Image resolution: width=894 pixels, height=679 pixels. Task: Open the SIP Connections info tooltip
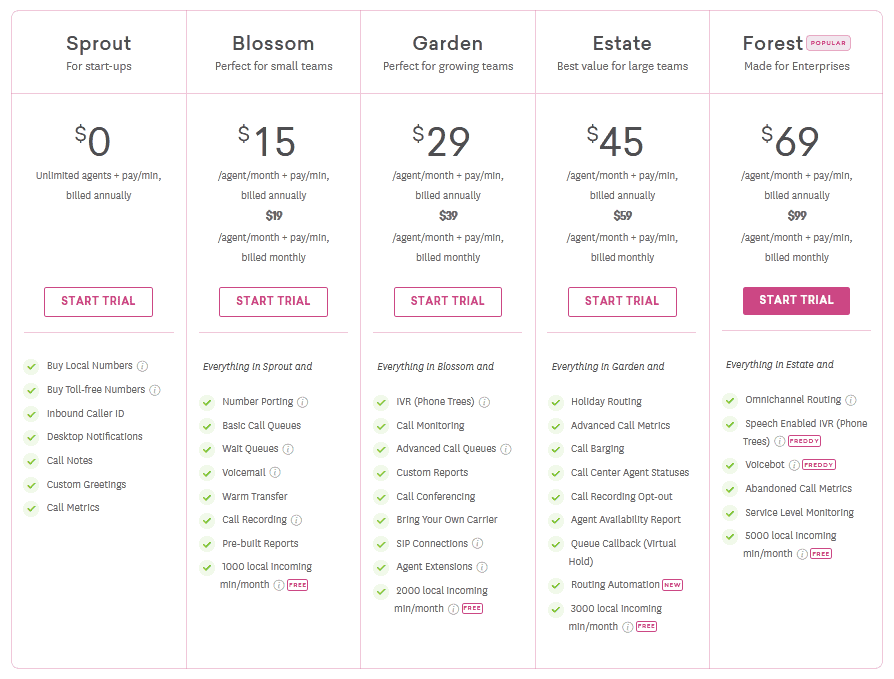[478, 543]
